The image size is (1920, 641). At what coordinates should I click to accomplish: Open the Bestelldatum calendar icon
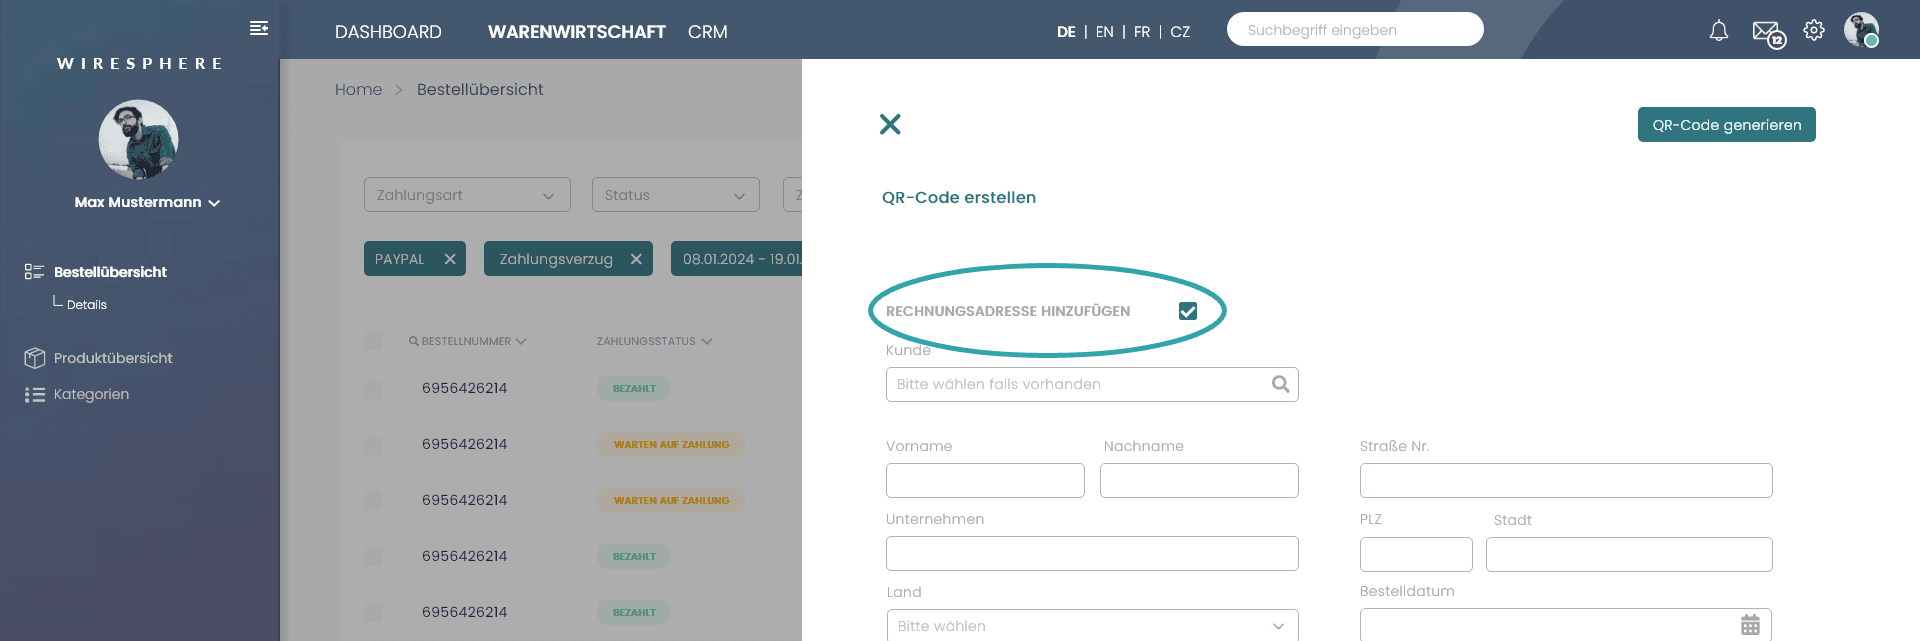coord(1750,625)
